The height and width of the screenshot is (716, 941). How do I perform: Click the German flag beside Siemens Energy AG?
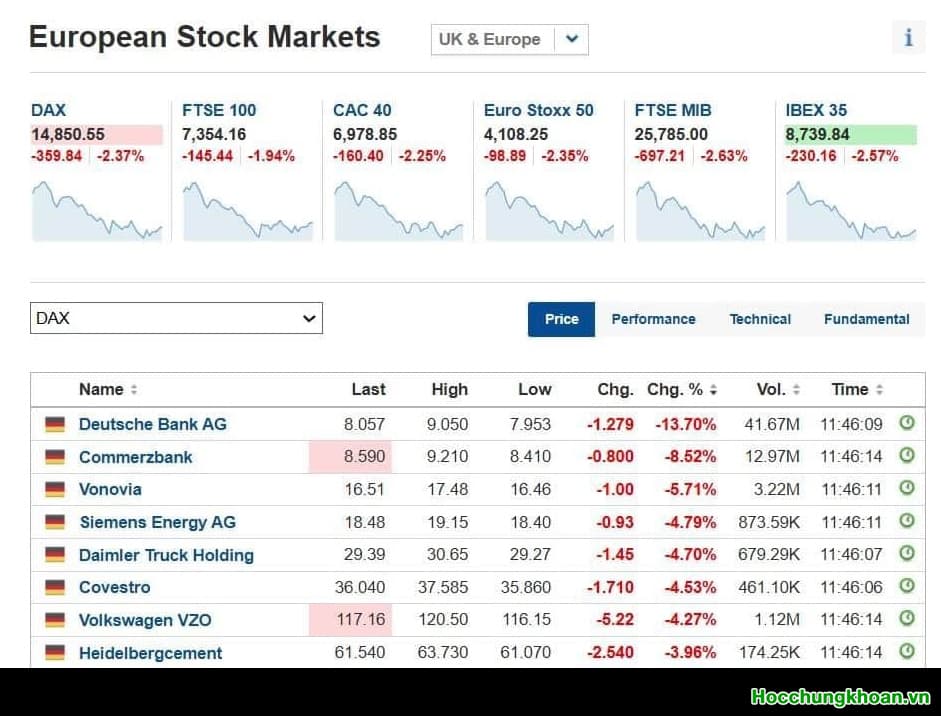(55, 522)
